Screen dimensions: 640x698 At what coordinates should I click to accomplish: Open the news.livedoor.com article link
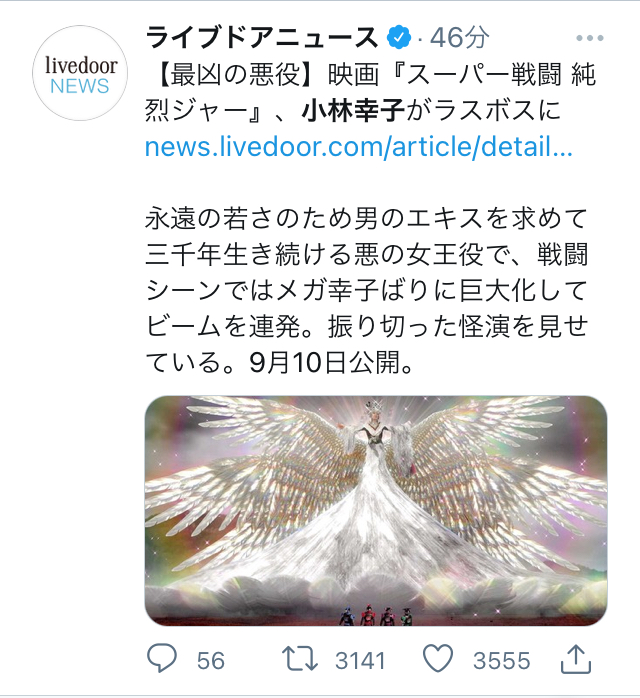coord(359,146)
